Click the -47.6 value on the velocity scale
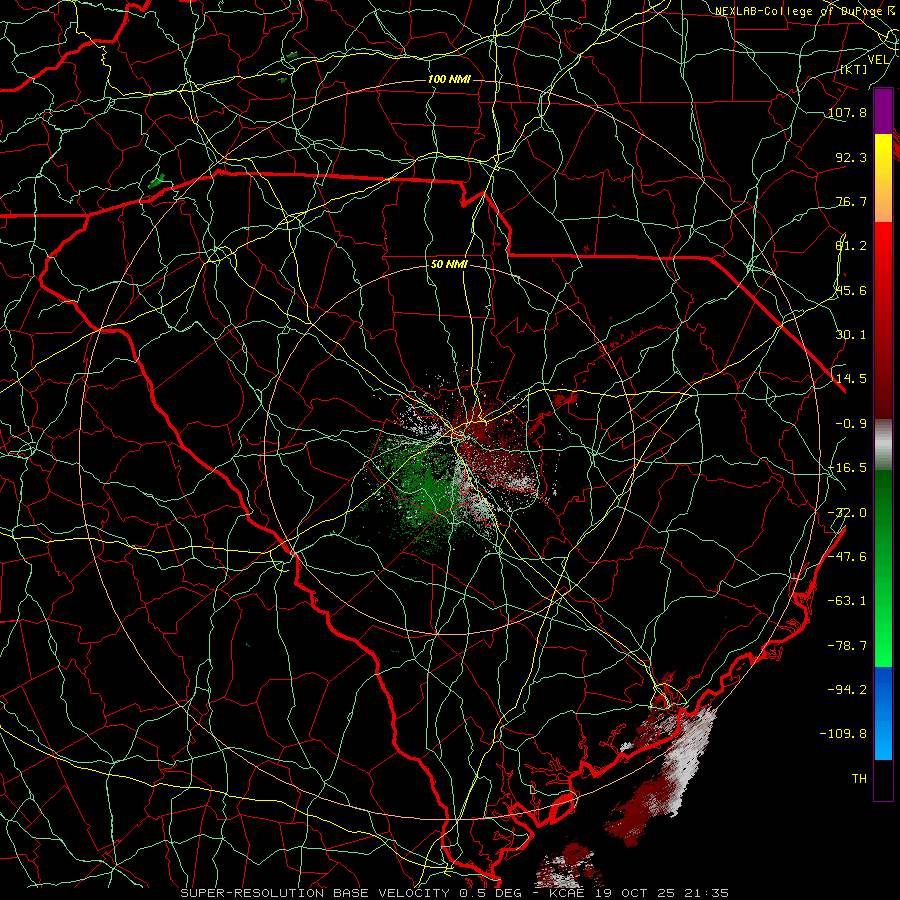 pos(847,557)
